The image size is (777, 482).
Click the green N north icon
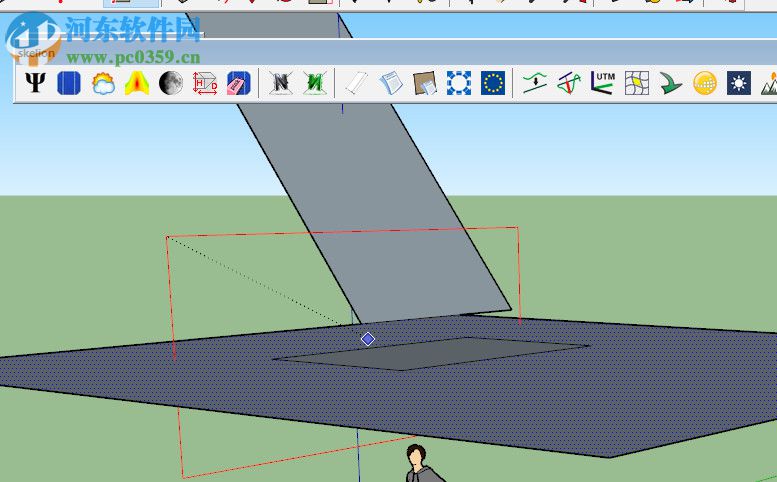(x=315, y=83)
